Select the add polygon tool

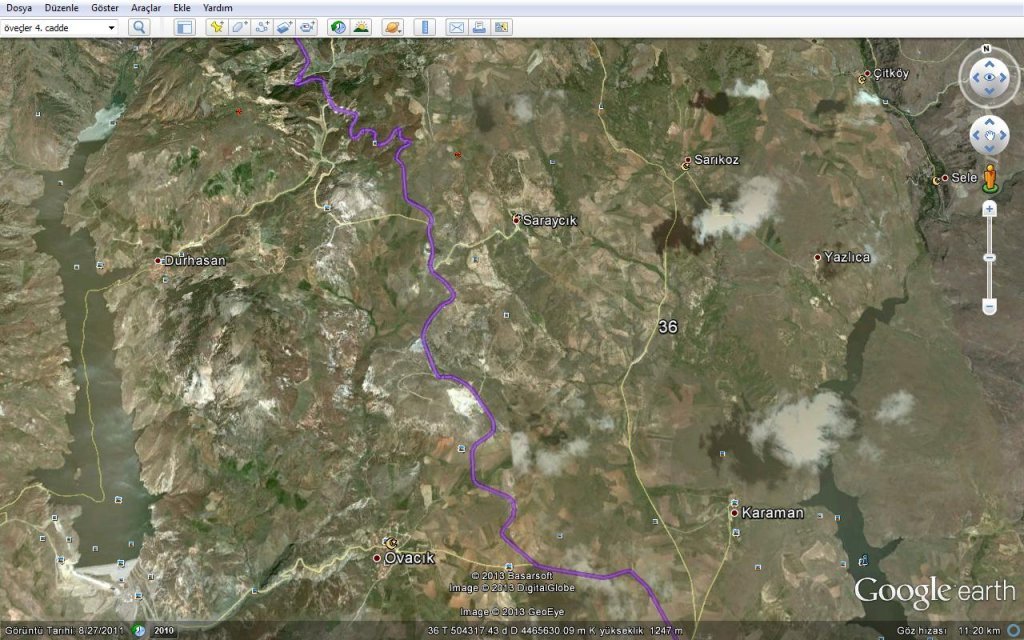click(x=239, y=27)
